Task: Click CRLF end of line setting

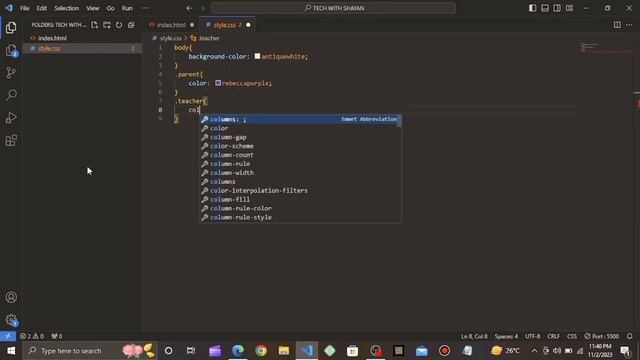Action: [x=553, y=336]
